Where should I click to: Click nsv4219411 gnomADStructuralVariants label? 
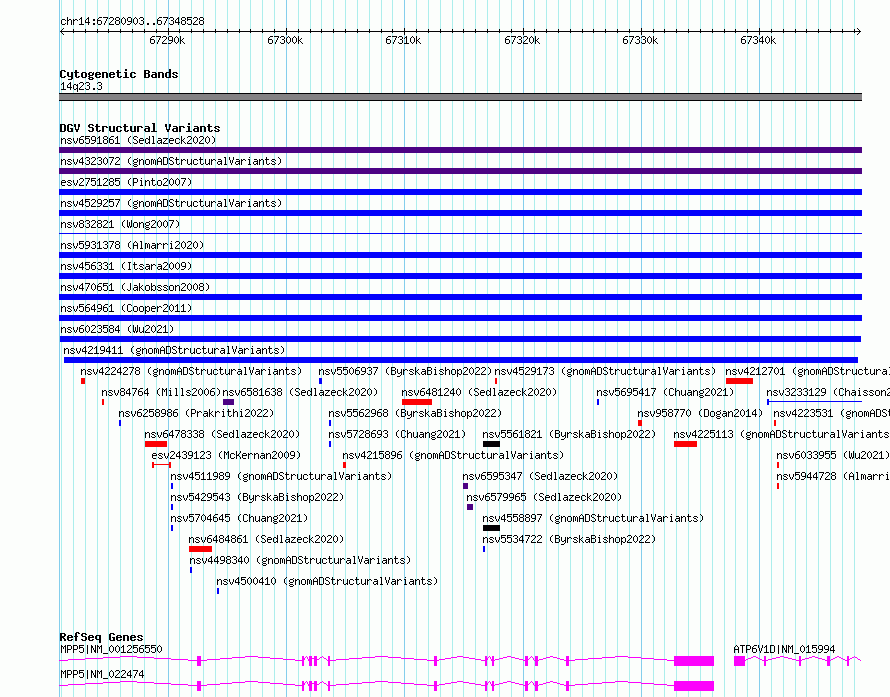[x=174, y=350]
